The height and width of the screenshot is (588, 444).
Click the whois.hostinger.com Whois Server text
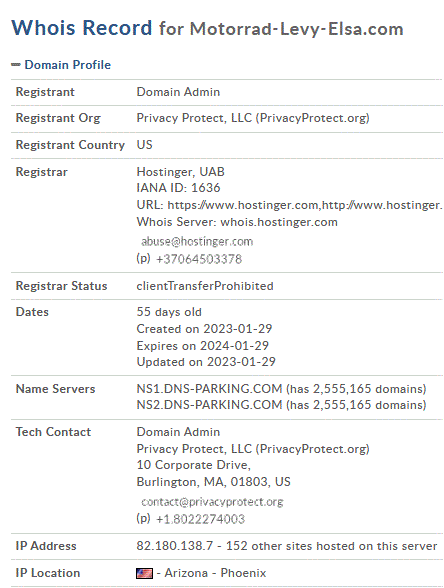coord(279,222)
